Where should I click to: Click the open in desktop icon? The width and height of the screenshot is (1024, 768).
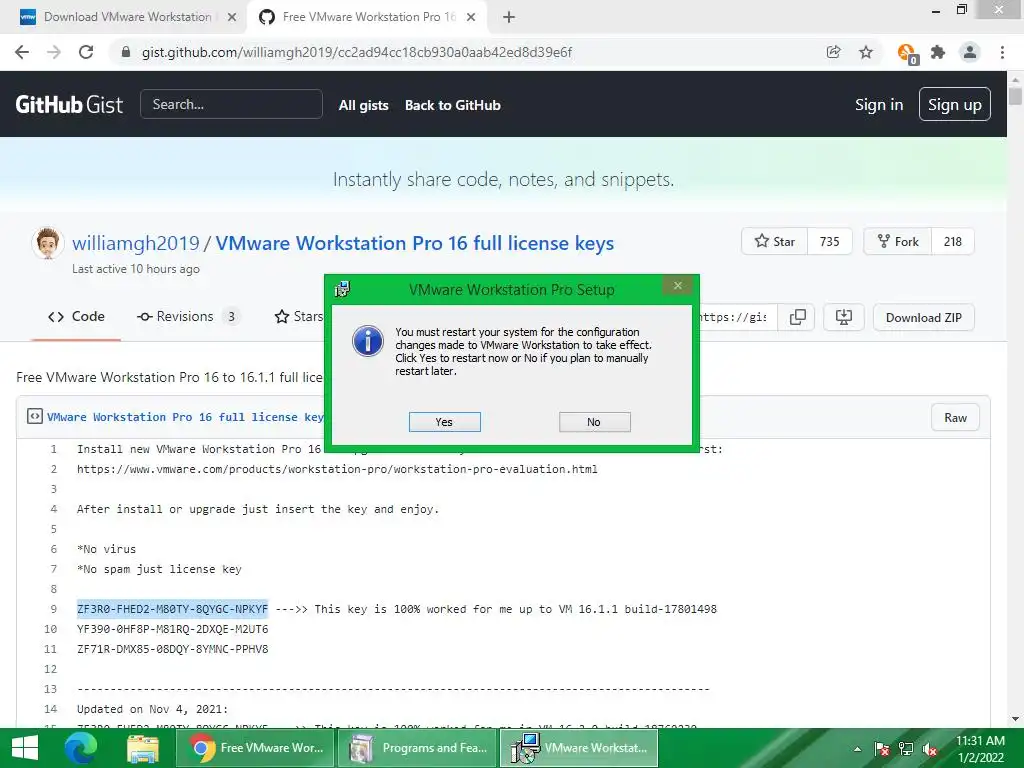[x=844, y=317]
